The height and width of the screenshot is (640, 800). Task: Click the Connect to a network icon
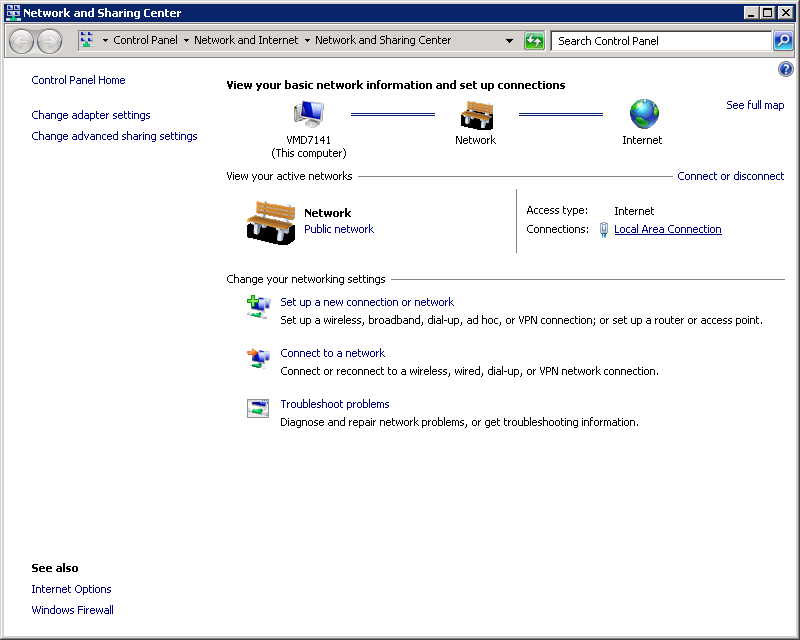point(258,357)
